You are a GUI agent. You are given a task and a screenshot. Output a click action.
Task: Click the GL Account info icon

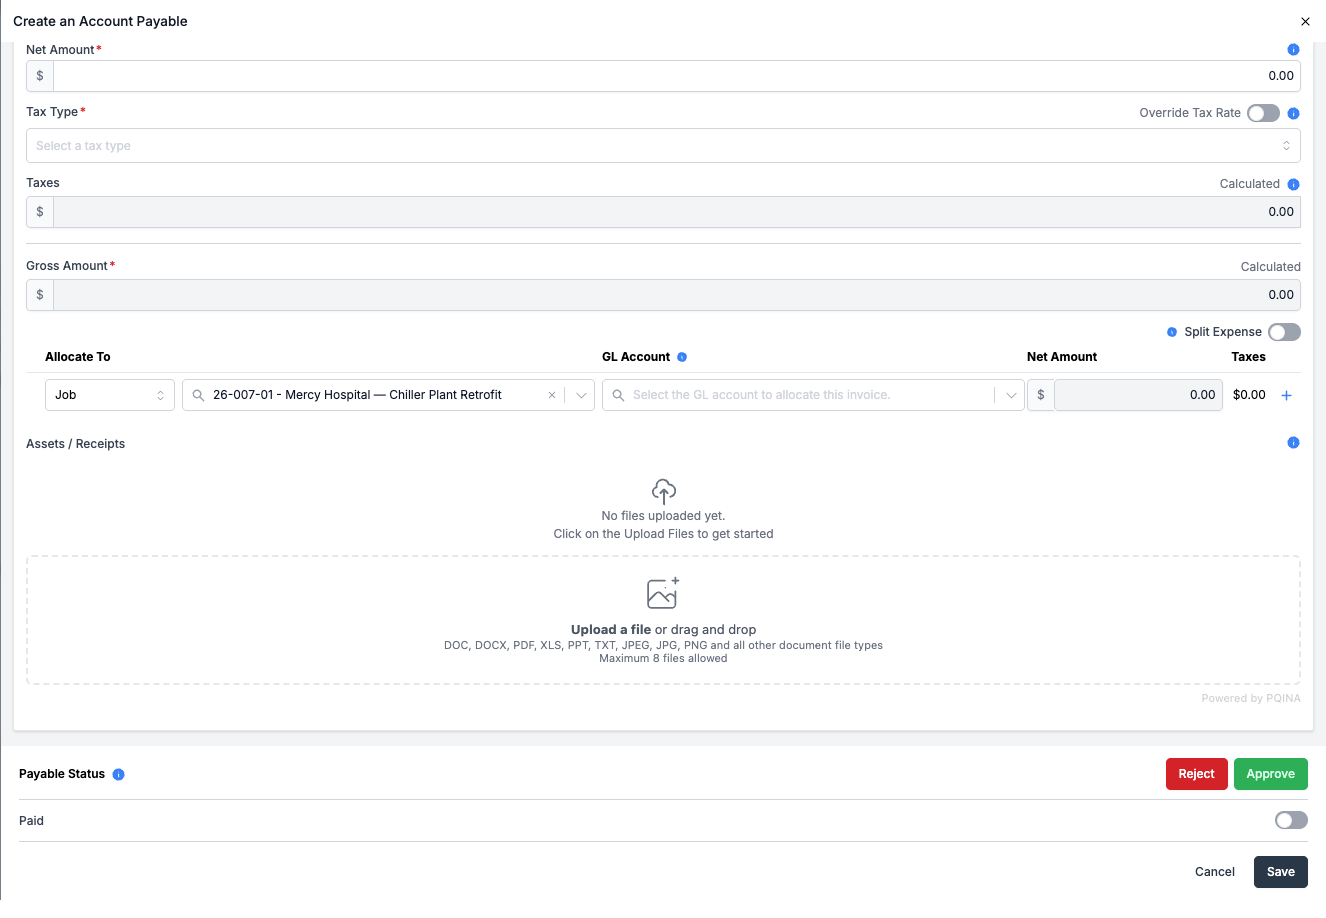coord(682,357)
